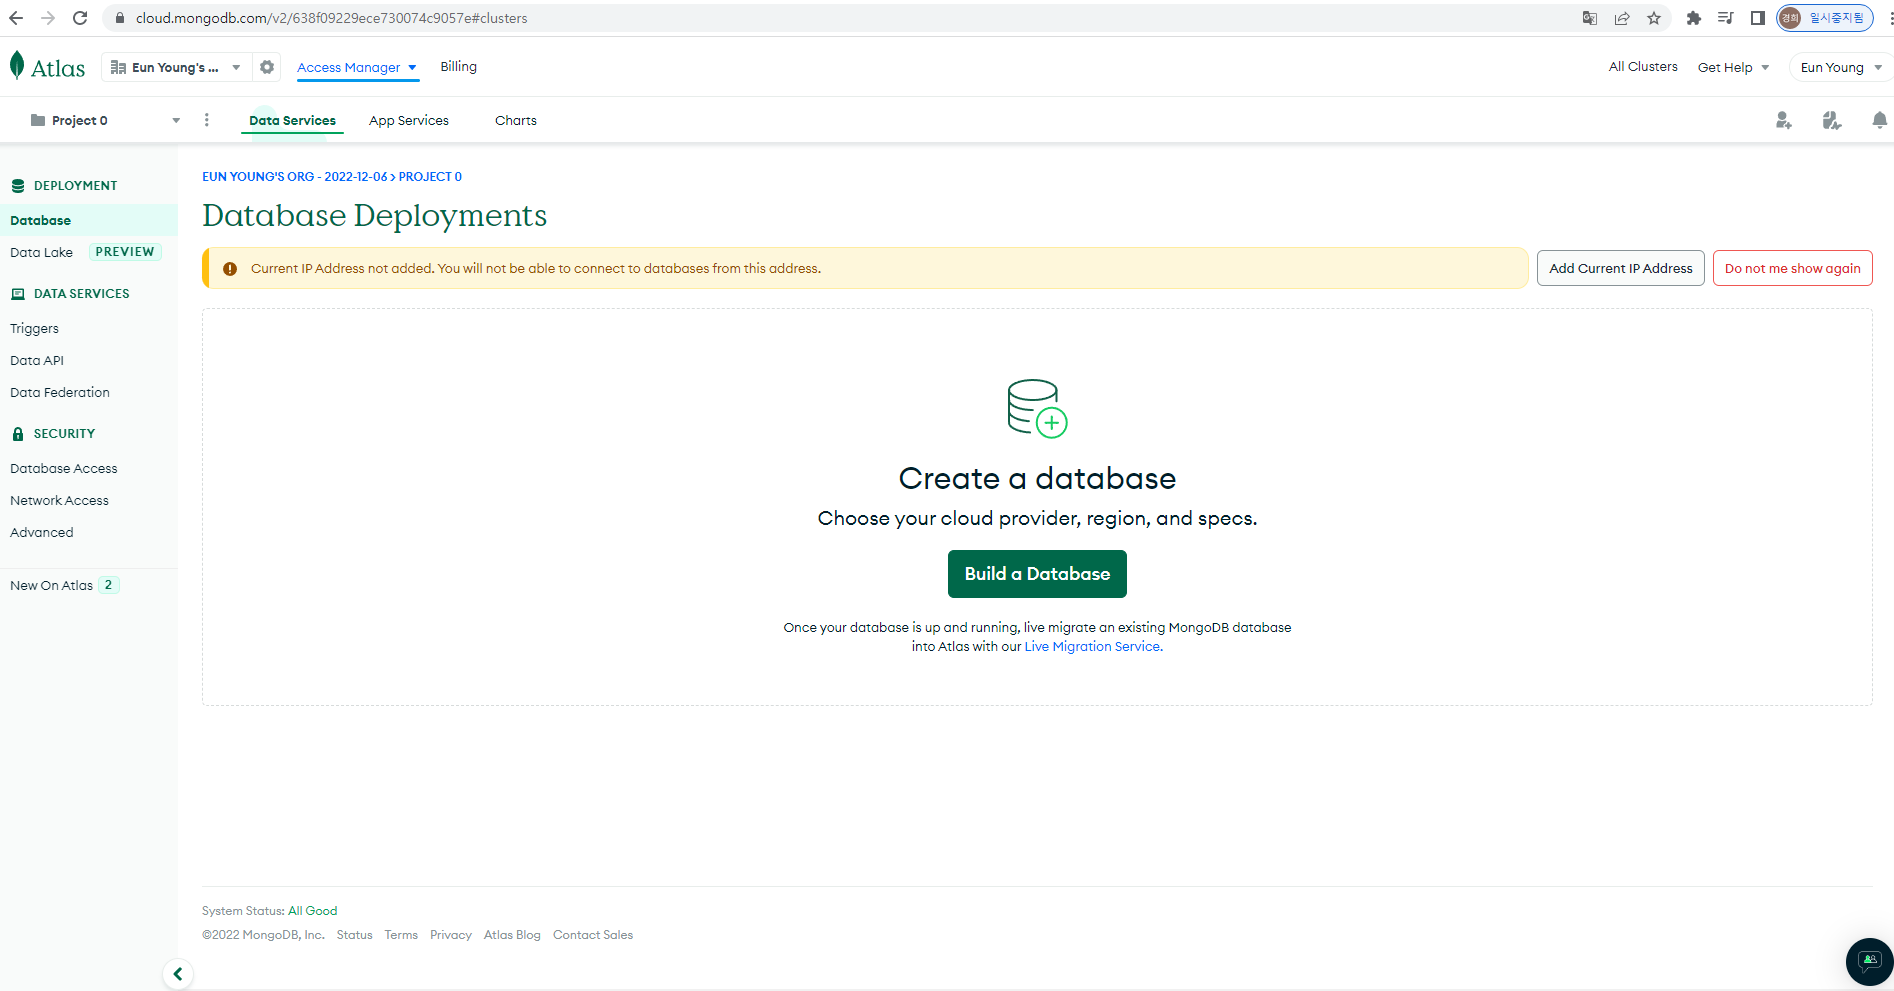Click the create database cylinder icon
The height and width of the screenshot is (991, 1894).
(x=1037, y=408)
